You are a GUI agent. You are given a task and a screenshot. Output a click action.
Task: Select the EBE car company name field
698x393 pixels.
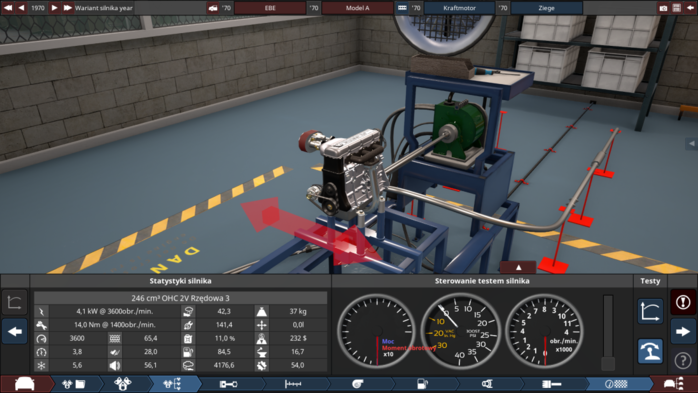pyautogui.click(x=270, y=8)
